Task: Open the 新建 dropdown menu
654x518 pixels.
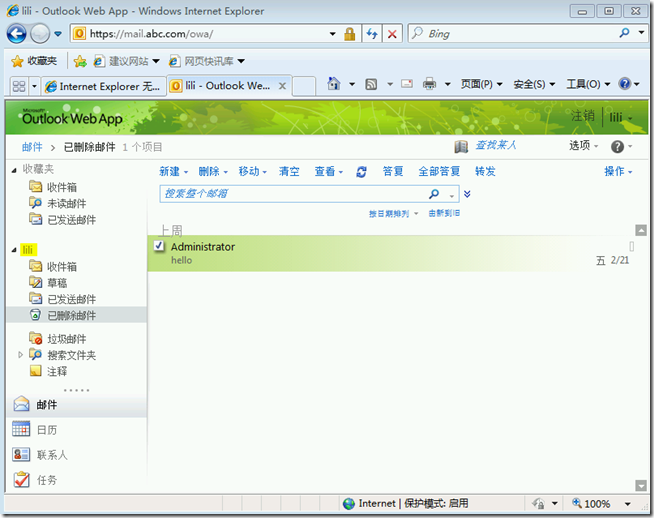Action: coord(174,171)
